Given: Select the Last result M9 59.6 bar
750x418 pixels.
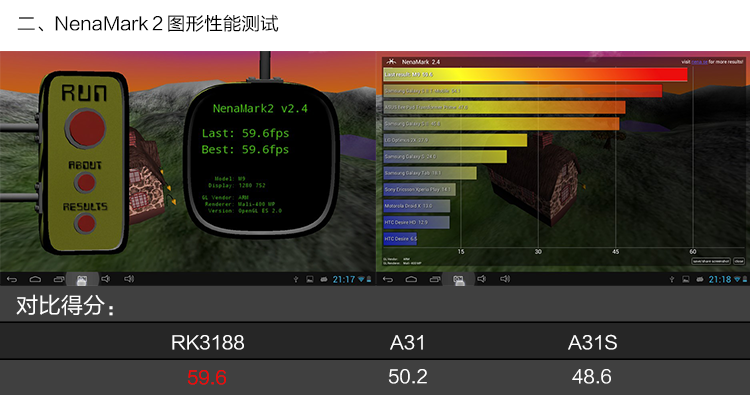Looking at the screenshot, I should tap(535, 74).
